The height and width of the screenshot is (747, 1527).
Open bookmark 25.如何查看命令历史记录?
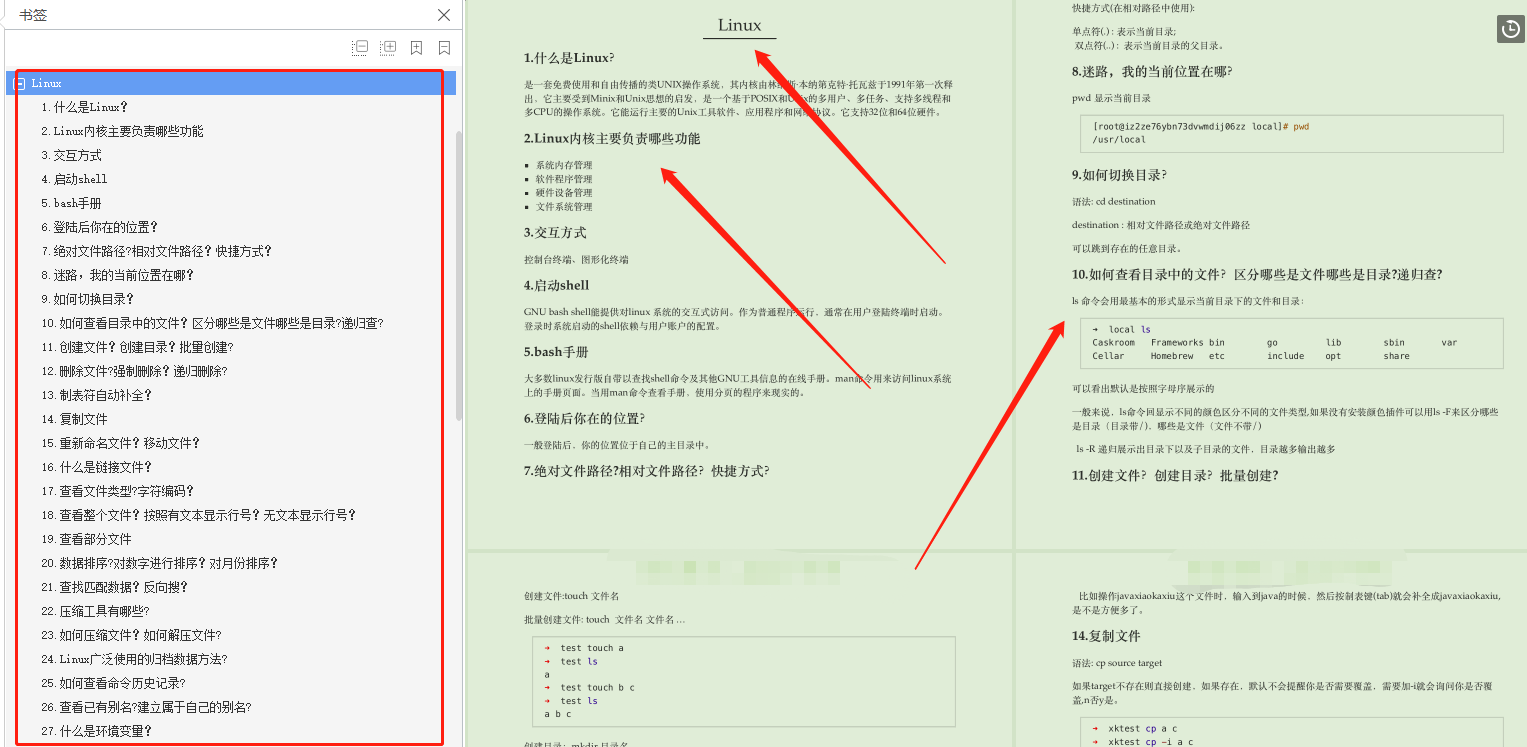coord(113,683)
